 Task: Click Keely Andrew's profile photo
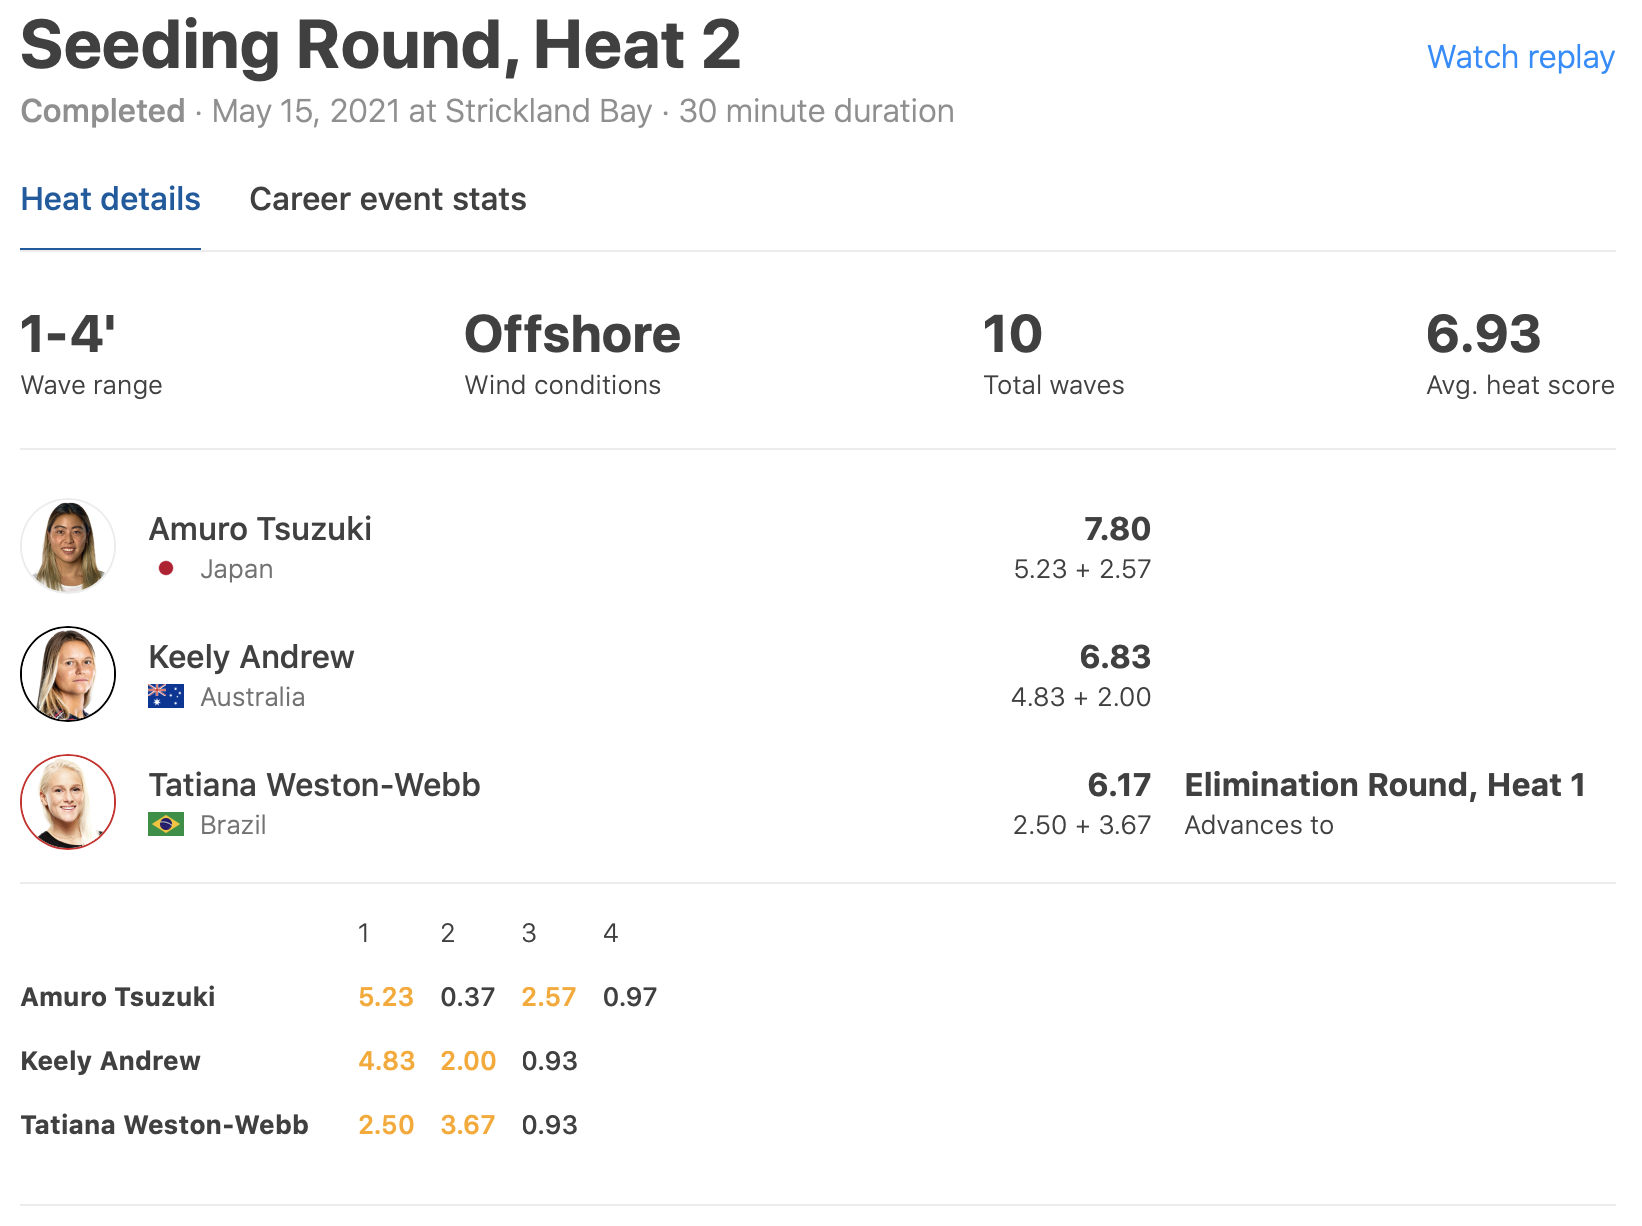pos(68,674)
